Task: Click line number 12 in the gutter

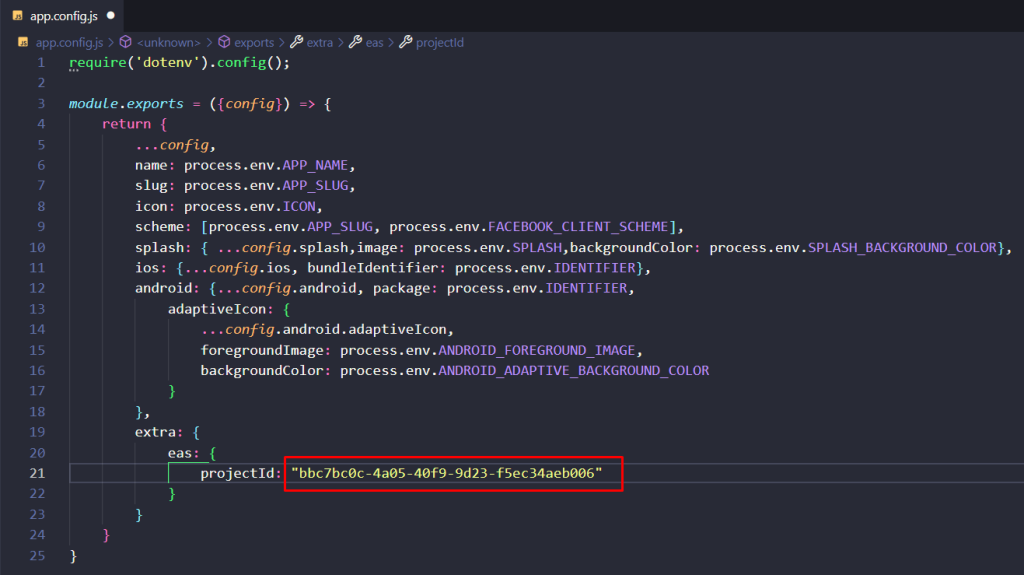Action: point(37,288)
